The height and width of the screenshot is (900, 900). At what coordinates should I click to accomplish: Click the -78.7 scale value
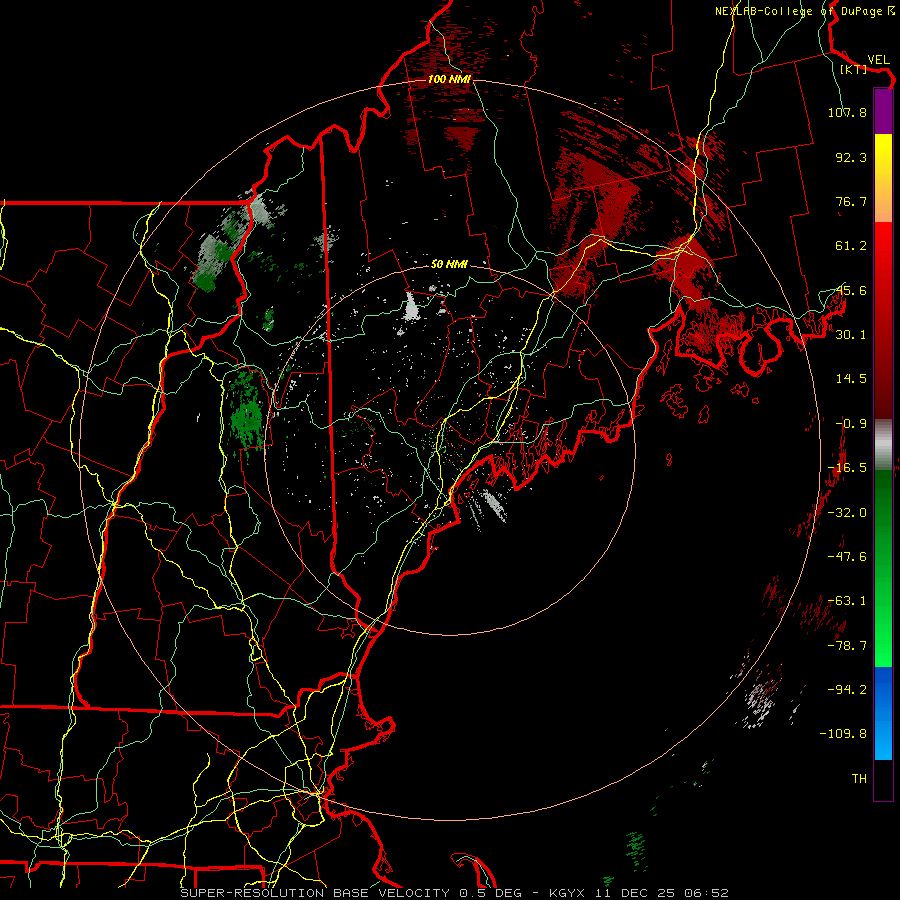pyautogui.click(x=847, y=646)
